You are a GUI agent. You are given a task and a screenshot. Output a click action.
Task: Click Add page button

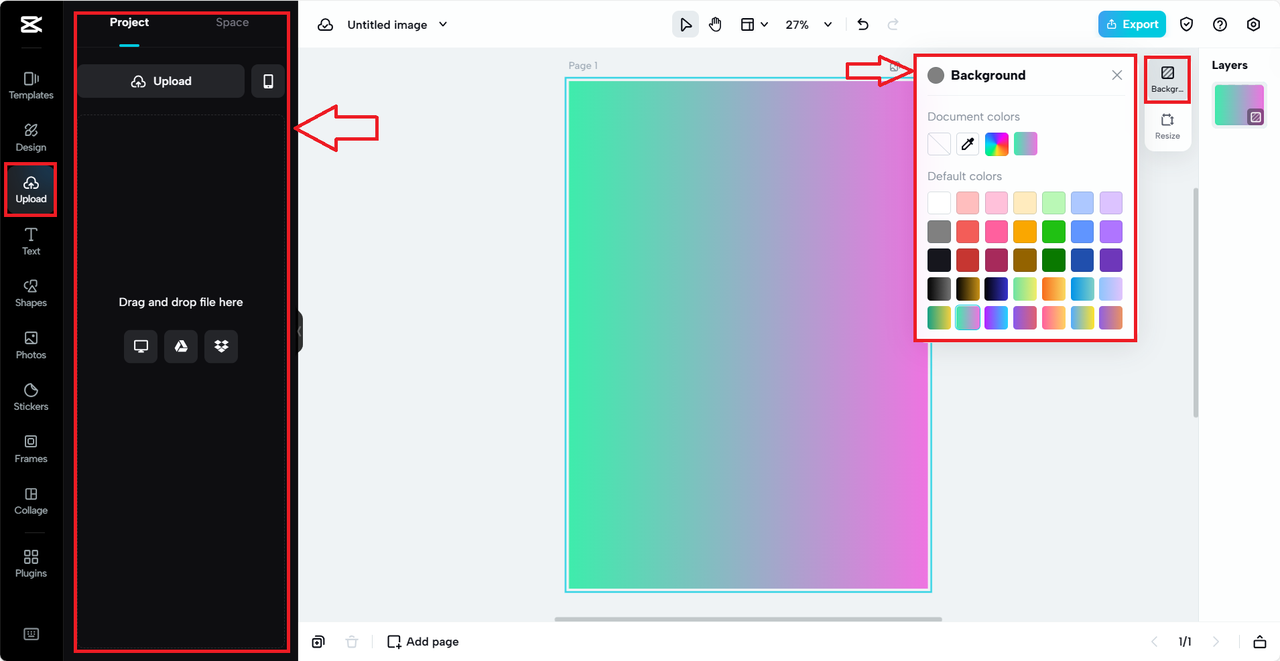tap(423, 642)
